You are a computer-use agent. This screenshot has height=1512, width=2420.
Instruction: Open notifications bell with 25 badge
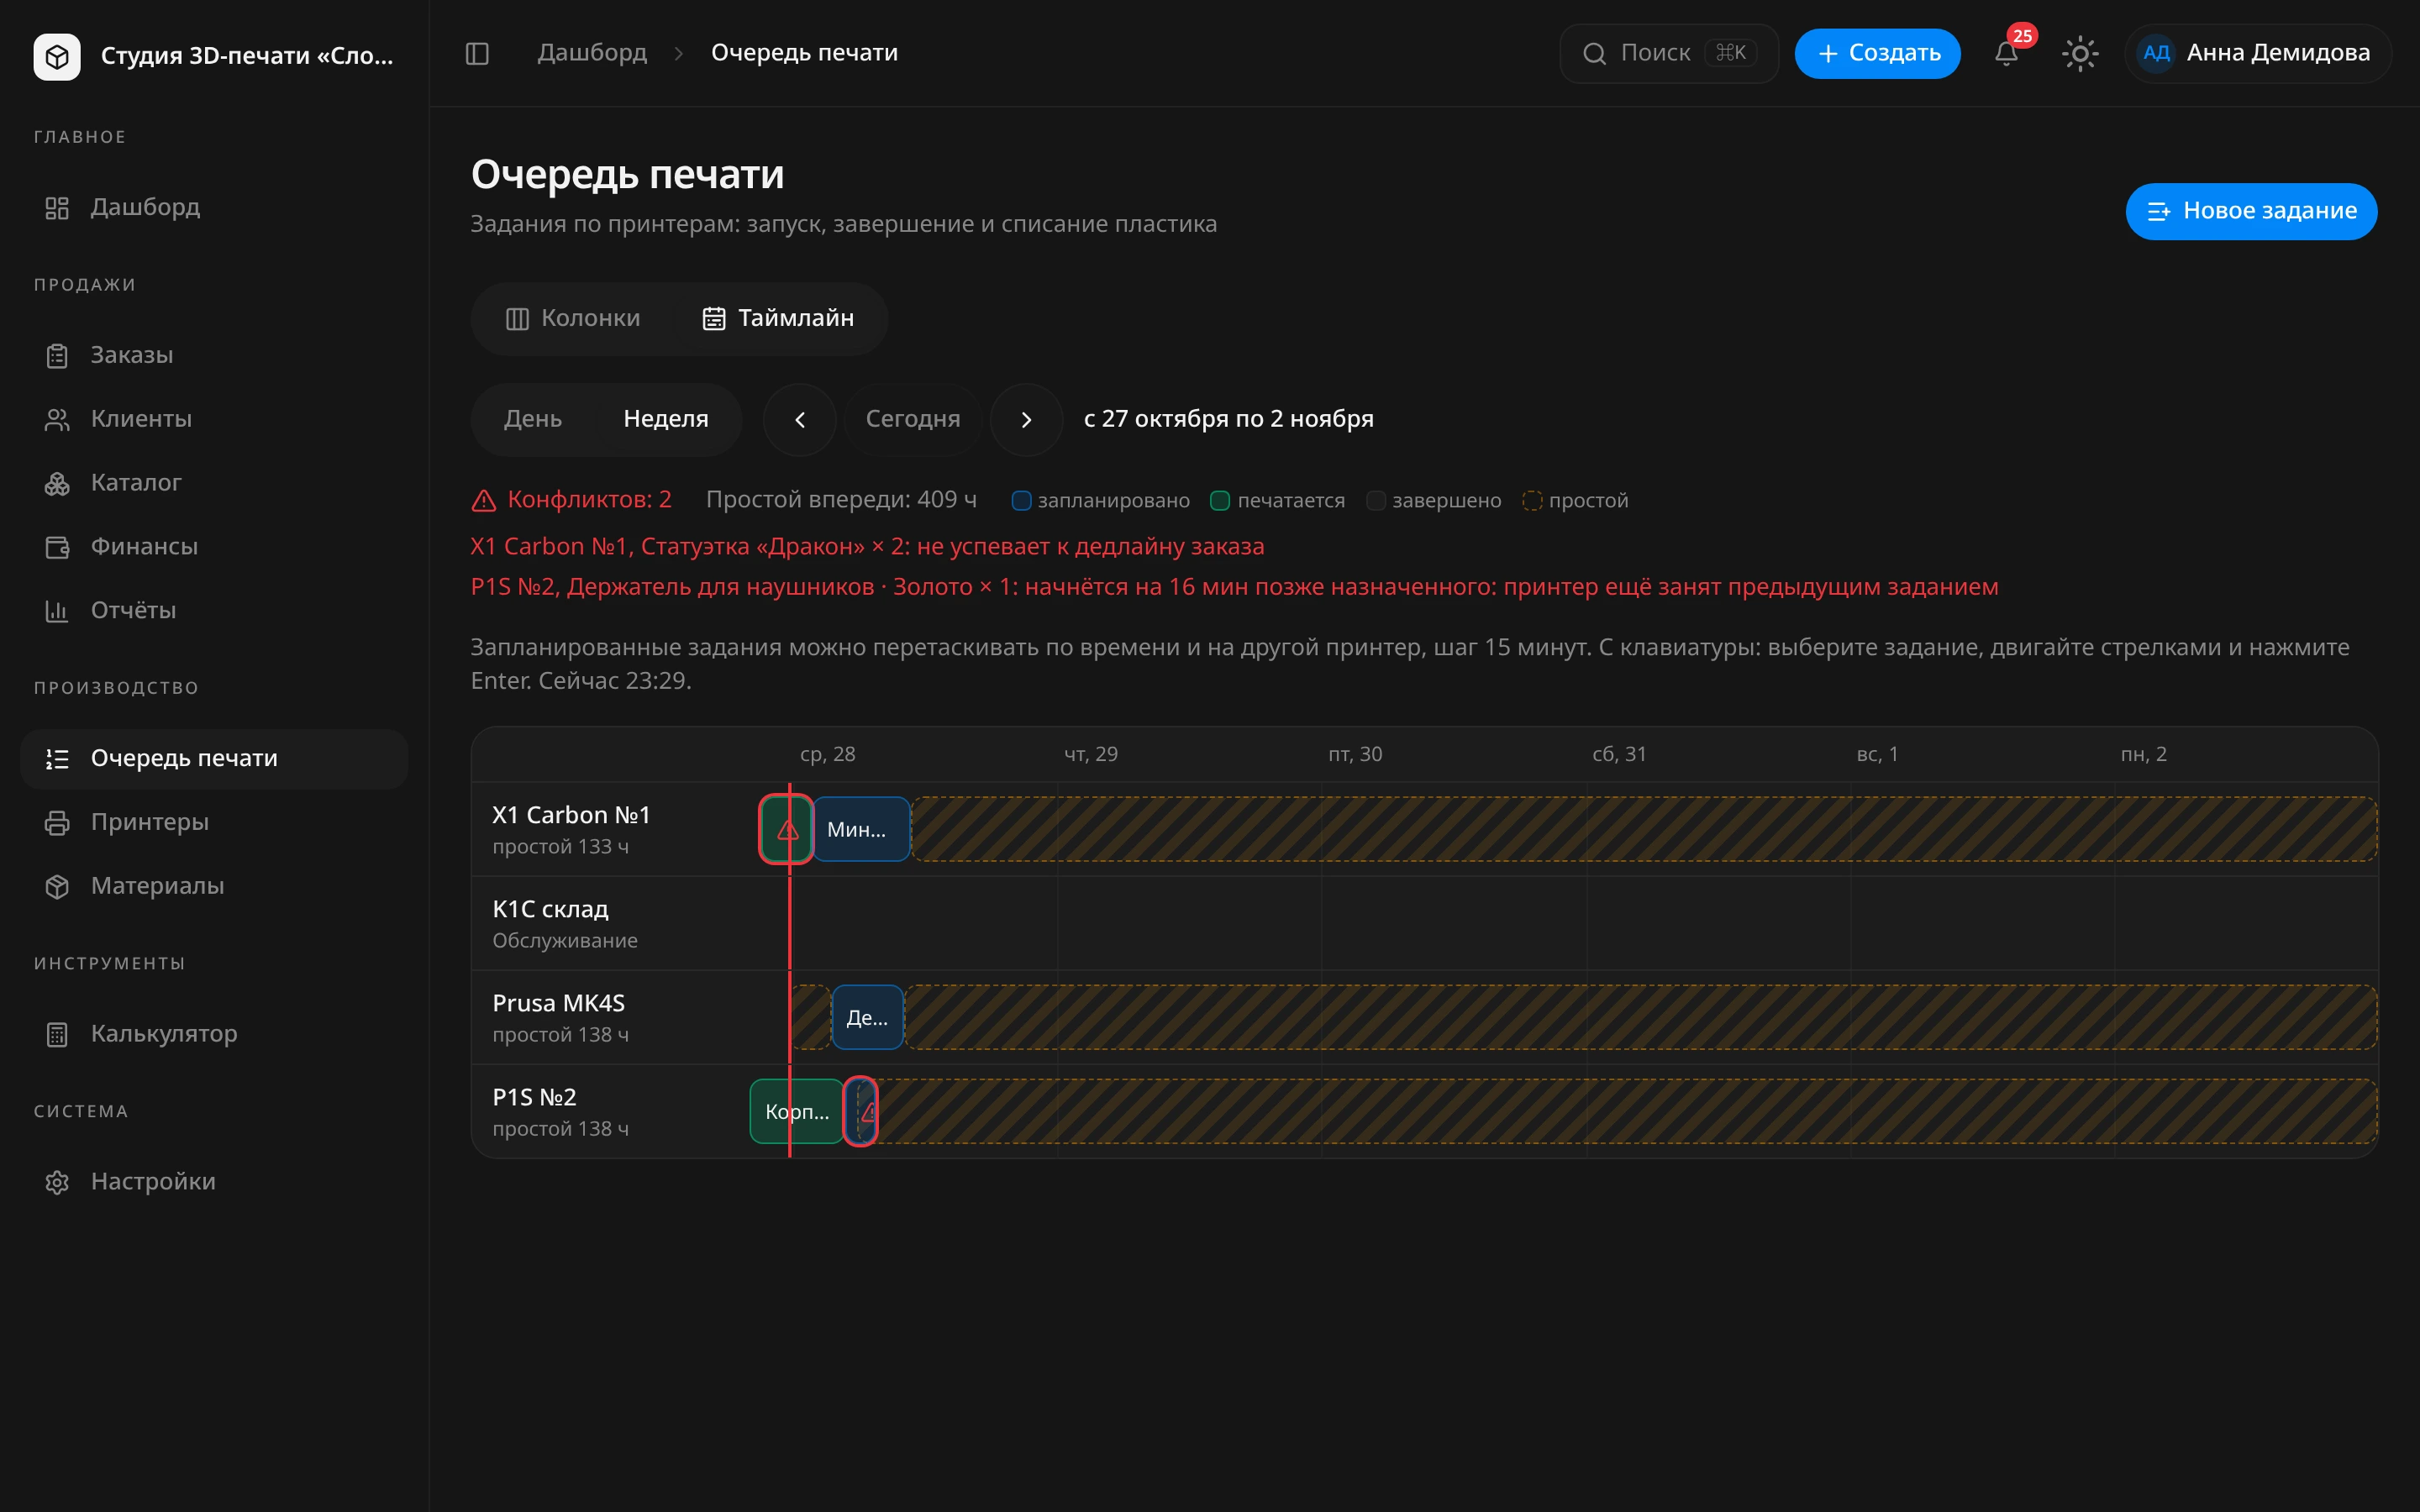2006,53
